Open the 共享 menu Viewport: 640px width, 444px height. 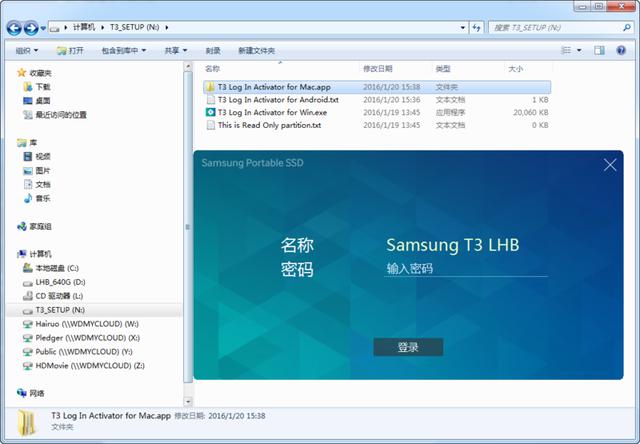pyautogui.click(x=176, y=51)
